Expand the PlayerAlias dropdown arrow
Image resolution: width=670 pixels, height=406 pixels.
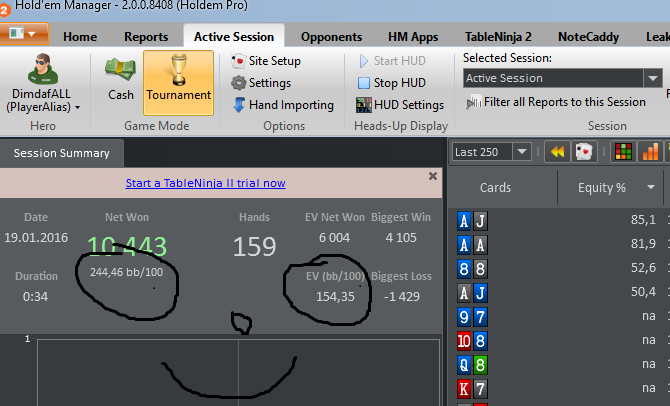point(77,107)
